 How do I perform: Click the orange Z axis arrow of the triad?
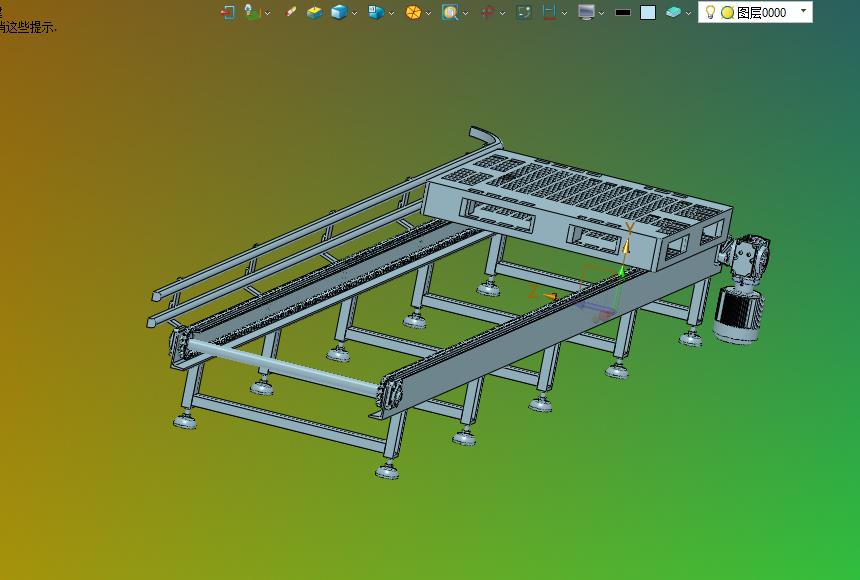549,296
